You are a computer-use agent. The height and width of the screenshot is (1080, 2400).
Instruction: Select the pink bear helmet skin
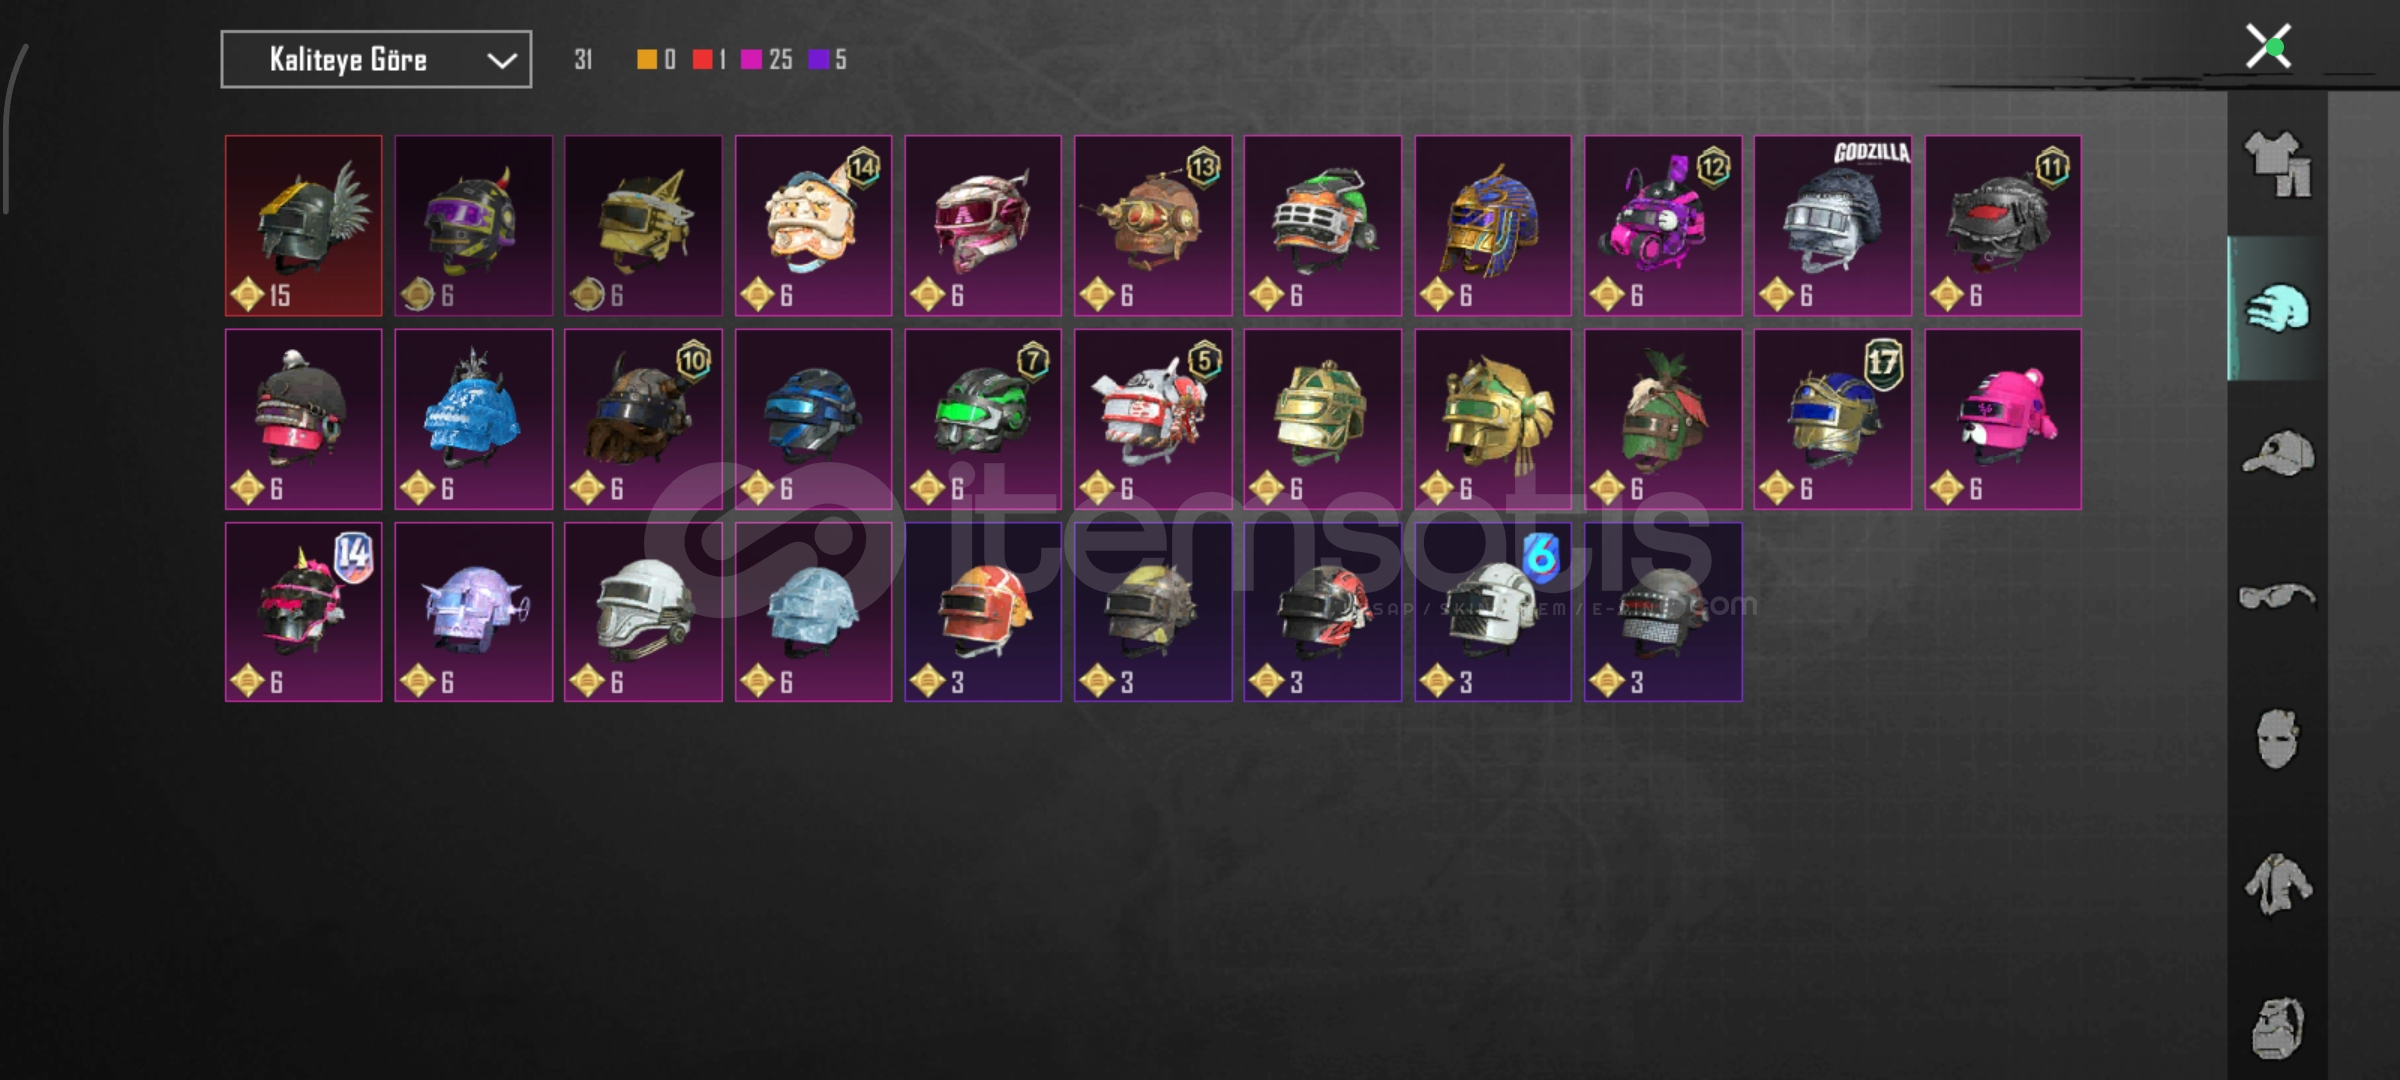[2003, 419]
